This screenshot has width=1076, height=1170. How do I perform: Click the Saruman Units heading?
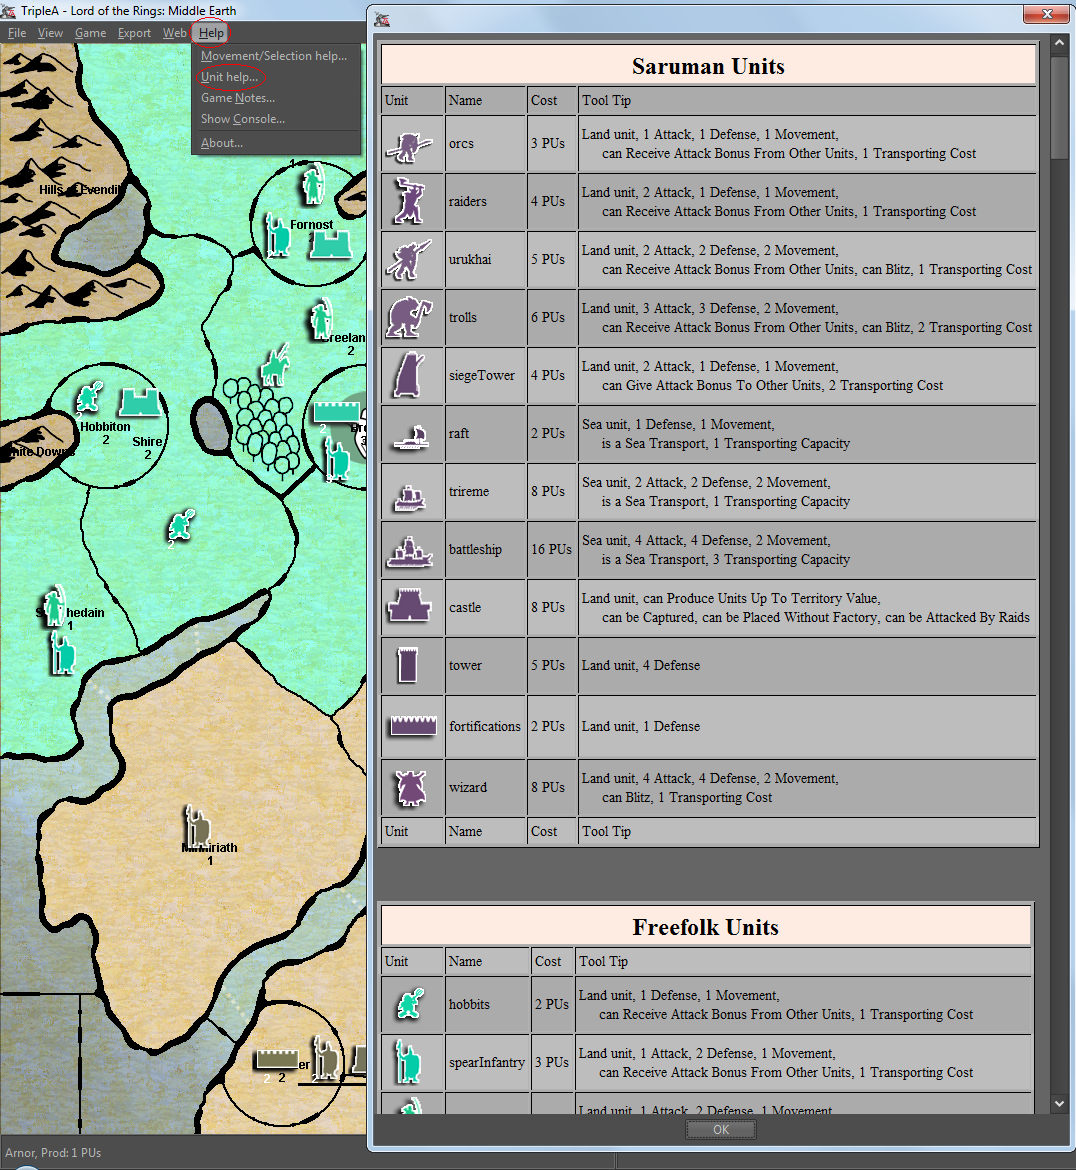click(708, 66)
